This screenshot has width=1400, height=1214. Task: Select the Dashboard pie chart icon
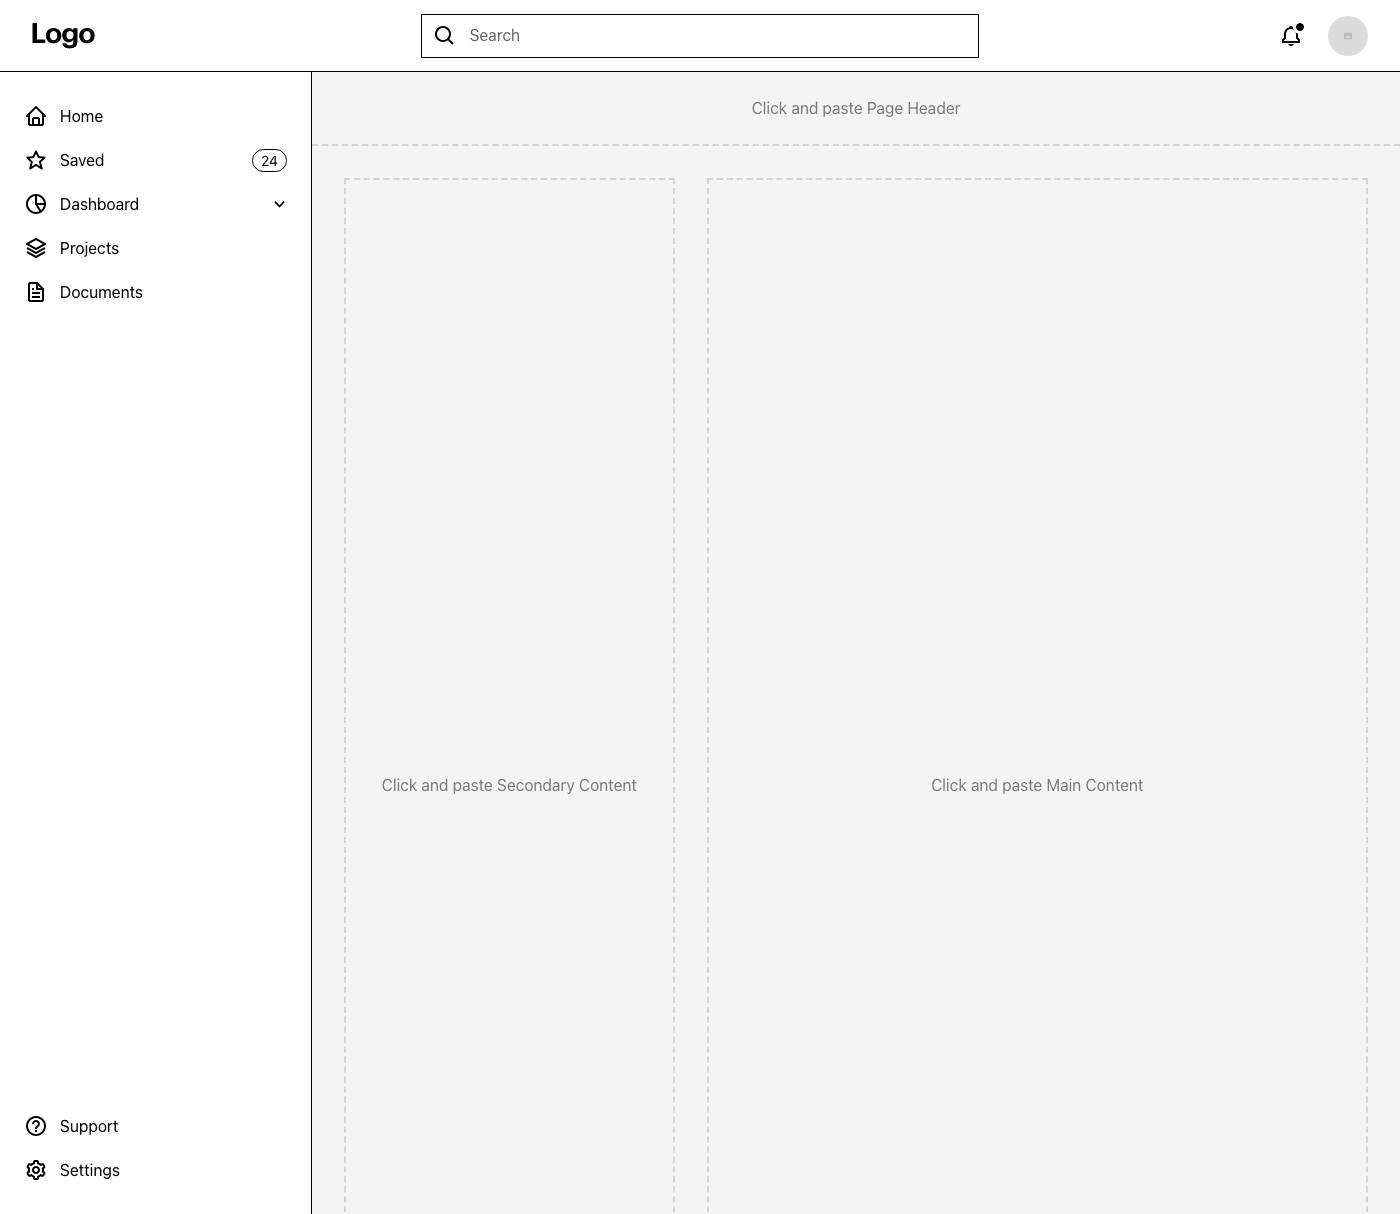coord(36,204)
